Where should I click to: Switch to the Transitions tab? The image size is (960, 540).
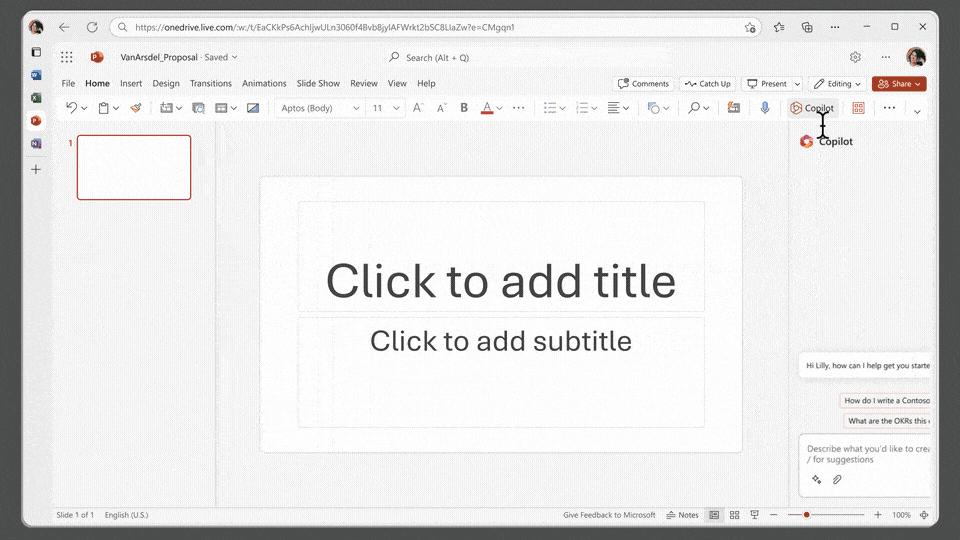pos(211,84)
